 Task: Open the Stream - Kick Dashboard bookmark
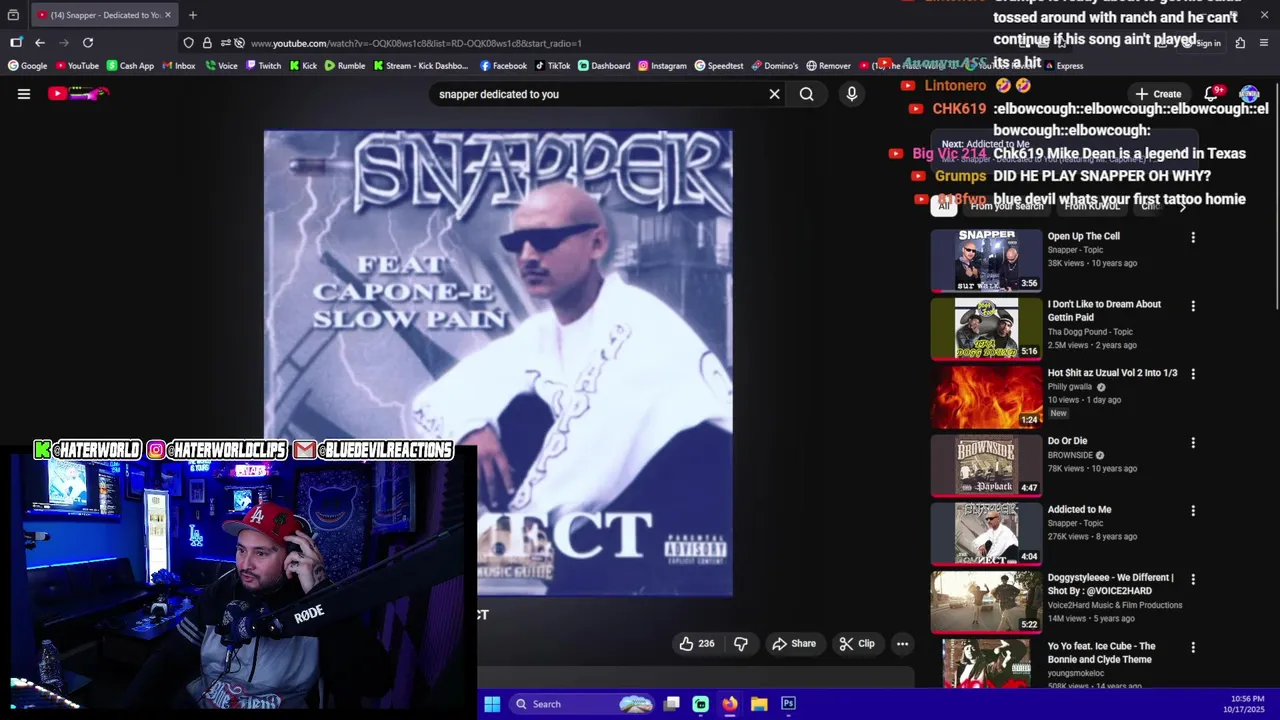click(420, 66)
